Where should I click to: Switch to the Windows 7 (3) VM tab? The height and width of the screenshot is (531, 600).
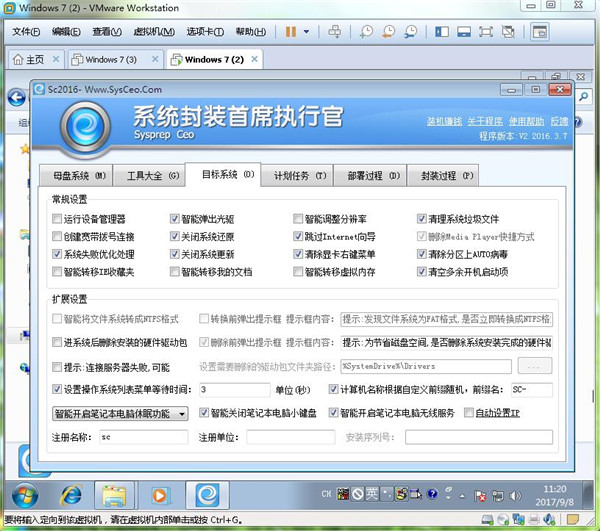tap(111, 60)
